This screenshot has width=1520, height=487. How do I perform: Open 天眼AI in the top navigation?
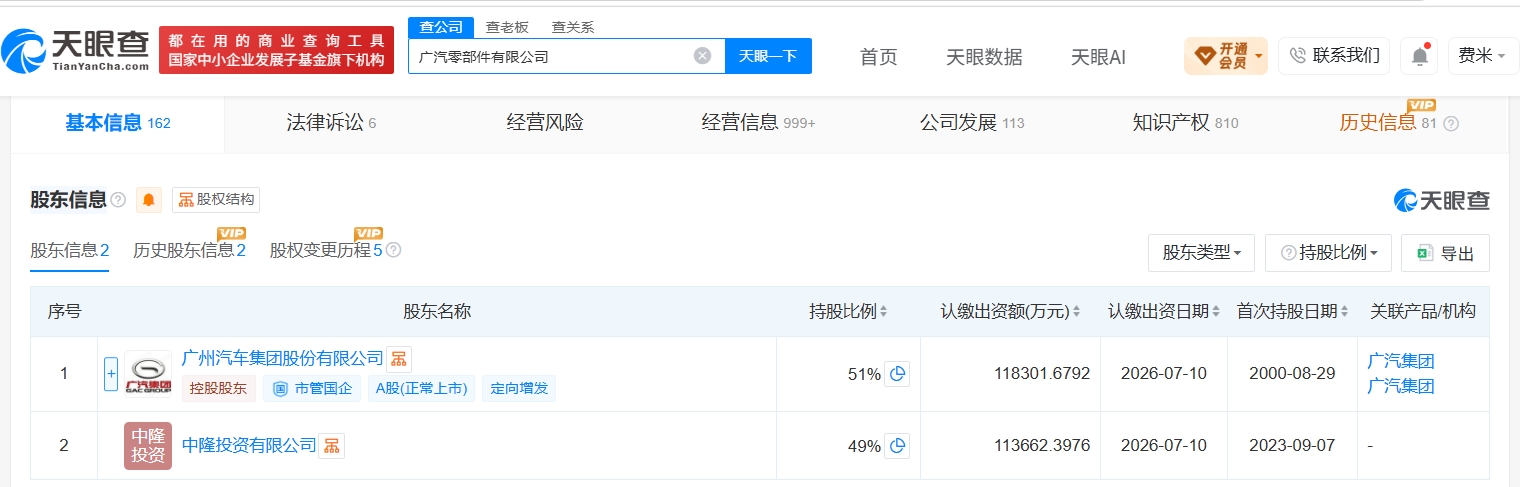[x=1098, y=57]
